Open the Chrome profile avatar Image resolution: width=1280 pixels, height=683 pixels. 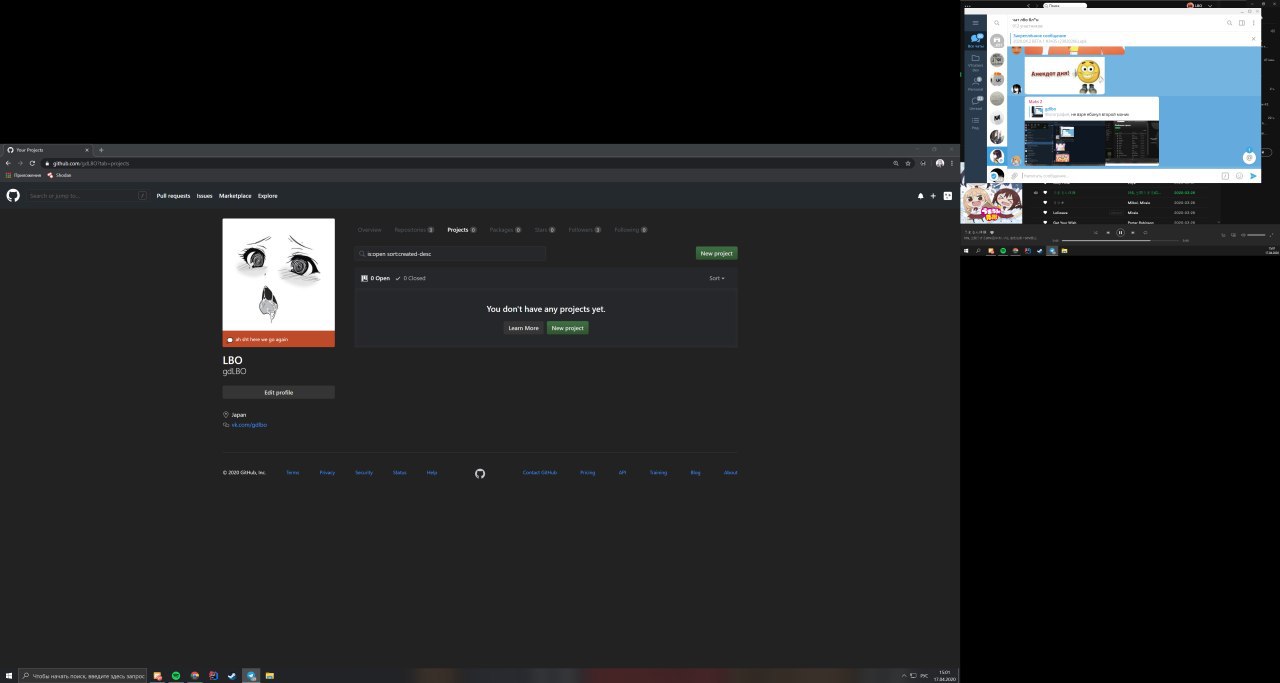940,163
